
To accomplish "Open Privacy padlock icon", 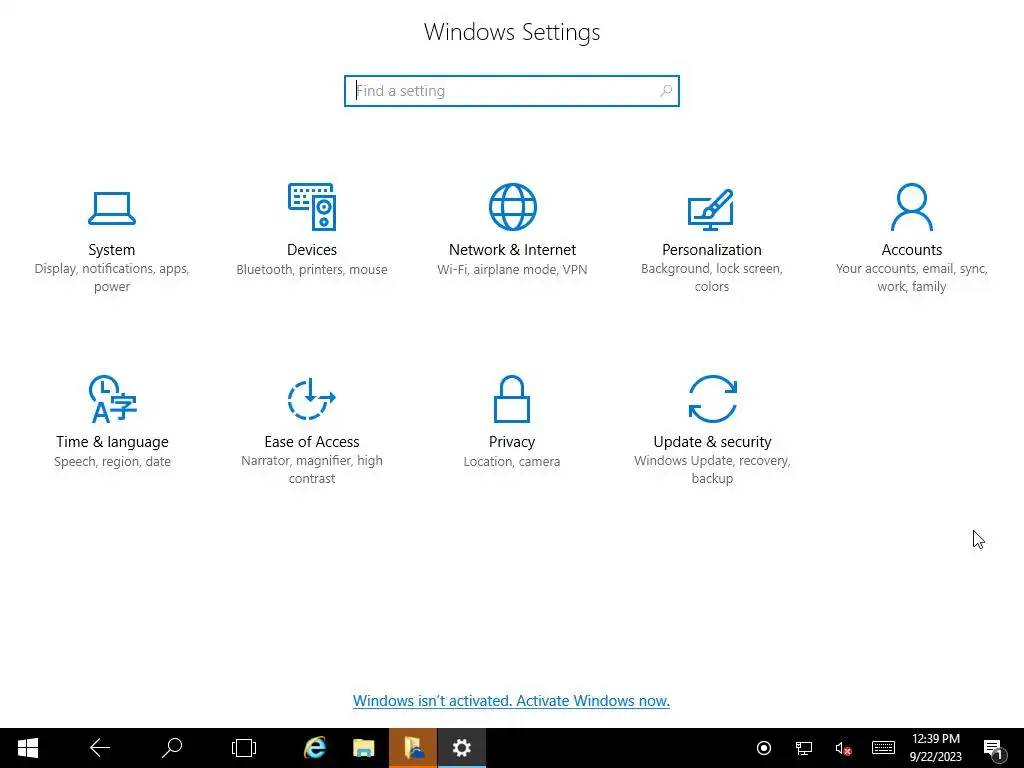I will tap(512, 399).
